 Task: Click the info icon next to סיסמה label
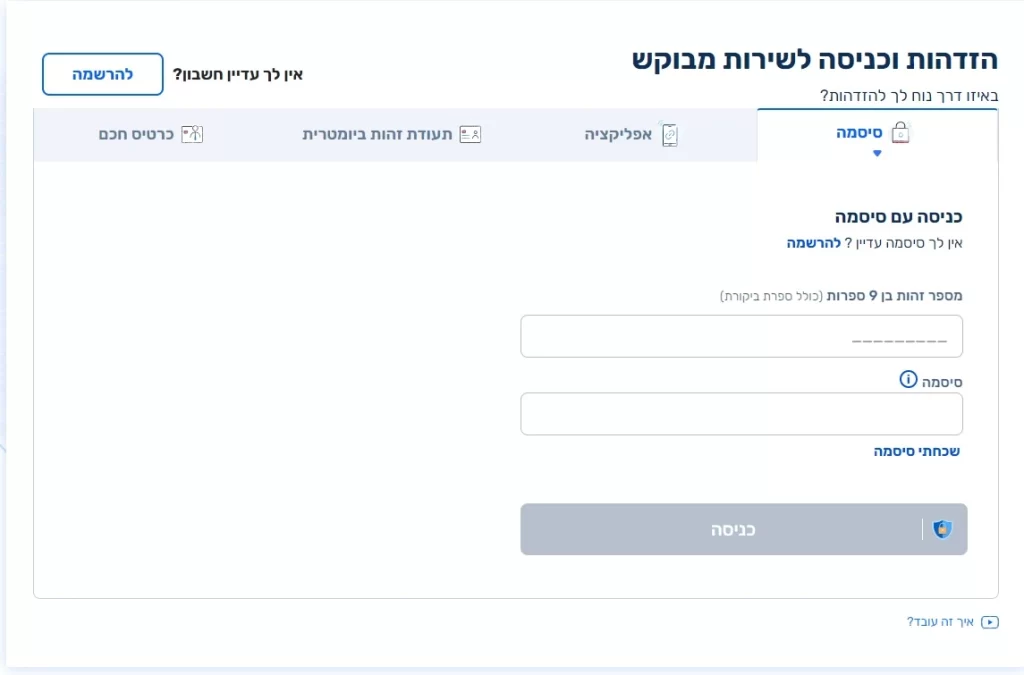(908, 379)
